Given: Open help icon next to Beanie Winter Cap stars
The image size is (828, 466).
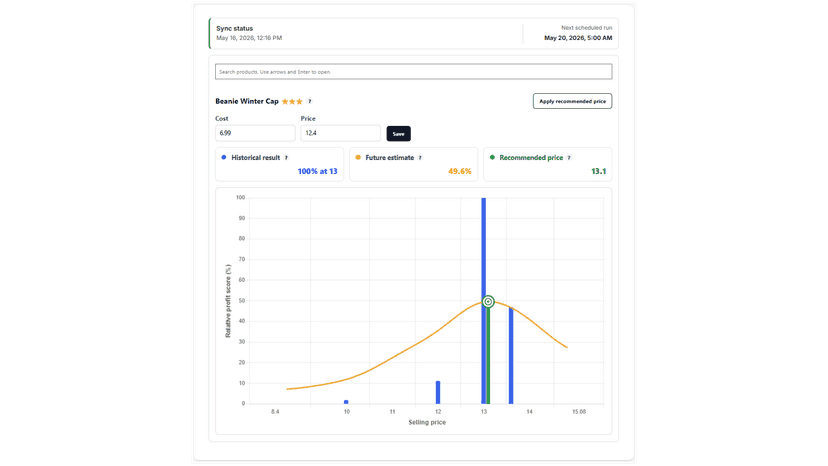Looking at the screenshot, I should (309, 101).
